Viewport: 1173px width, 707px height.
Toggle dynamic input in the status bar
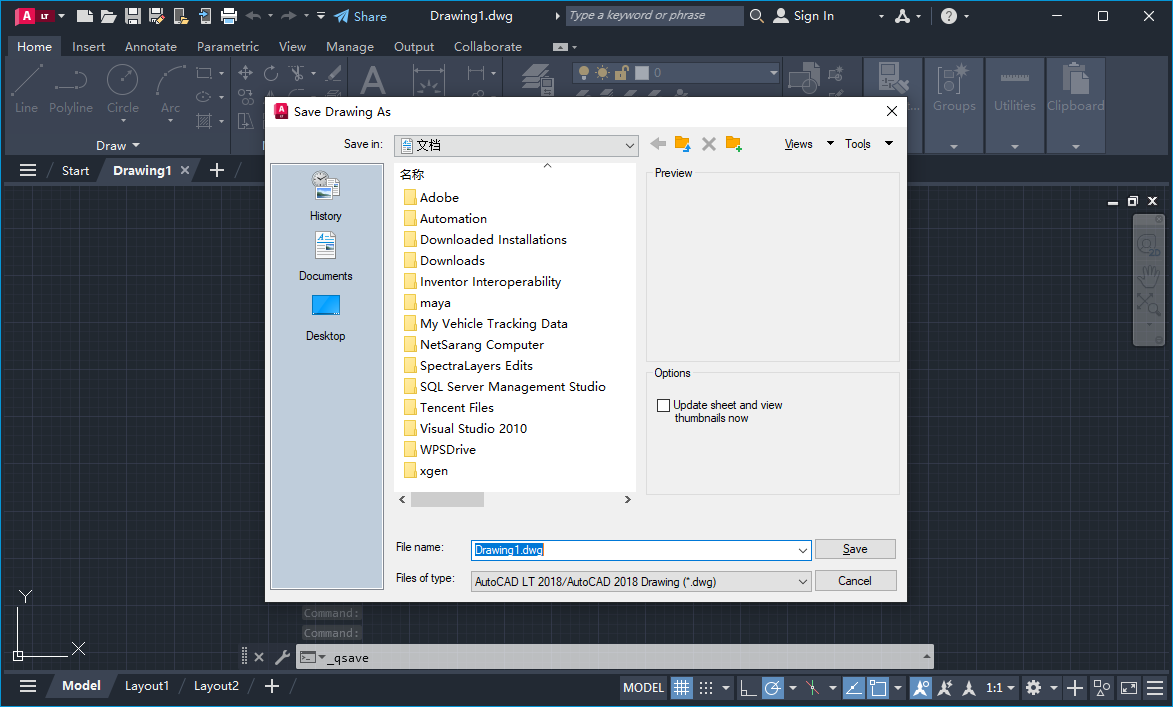click(853, 687)
